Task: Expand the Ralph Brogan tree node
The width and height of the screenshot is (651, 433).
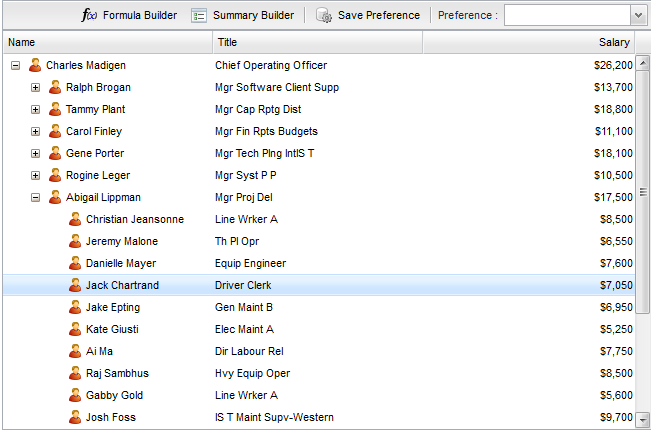Action: coord(36,87)
